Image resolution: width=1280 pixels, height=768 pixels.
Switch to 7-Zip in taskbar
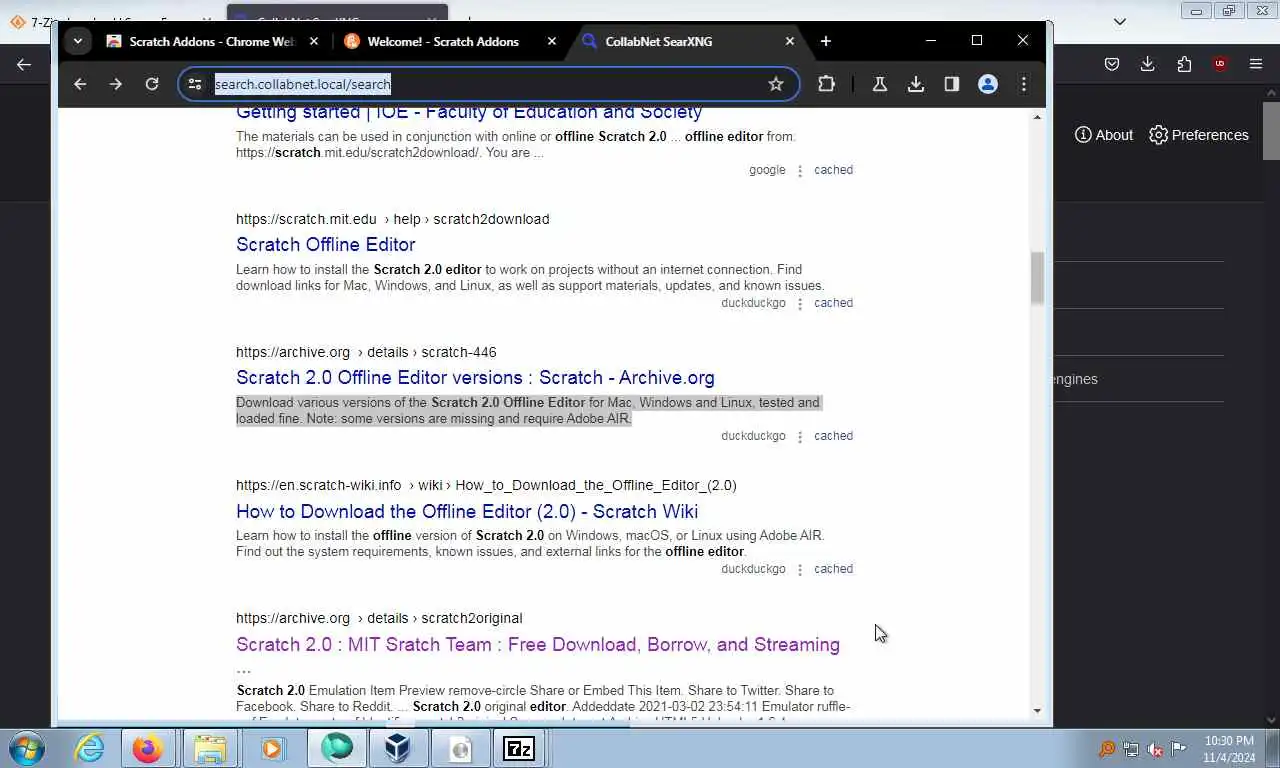click(519, 748)
